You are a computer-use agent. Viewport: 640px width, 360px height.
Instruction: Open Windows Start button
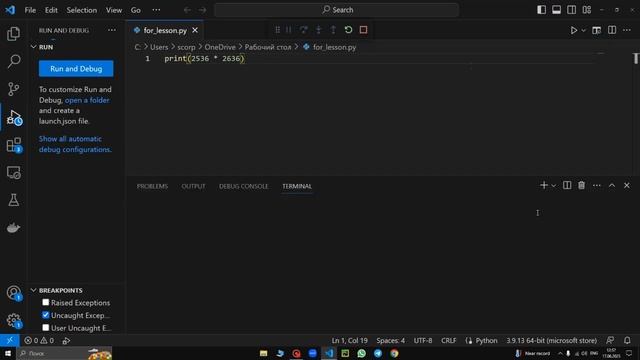pos(8,353)
